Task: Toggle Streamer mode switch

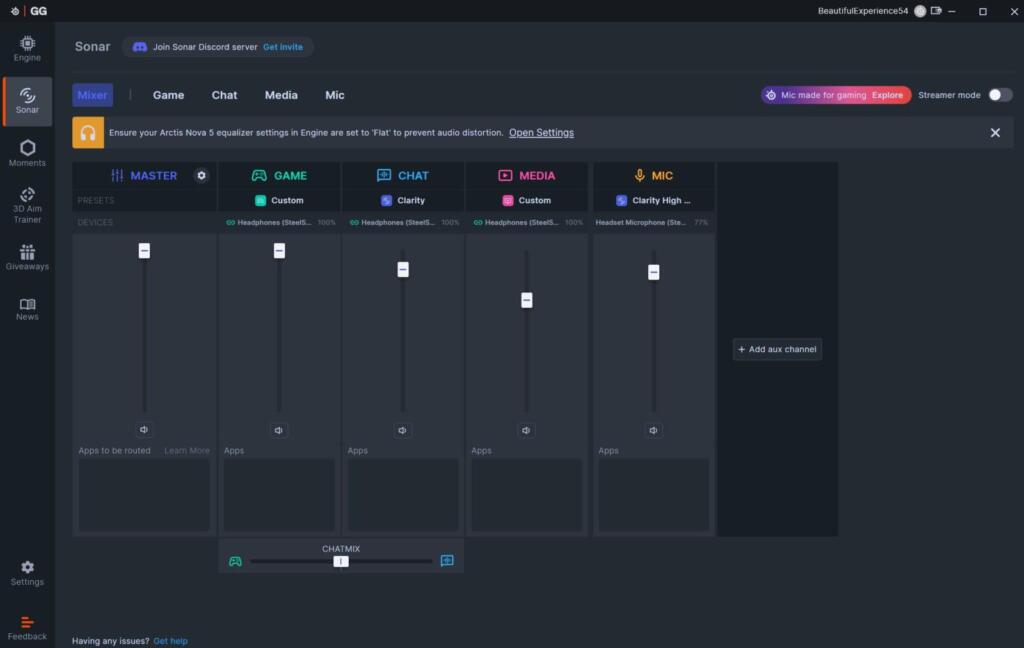Action: (1000, 95)
